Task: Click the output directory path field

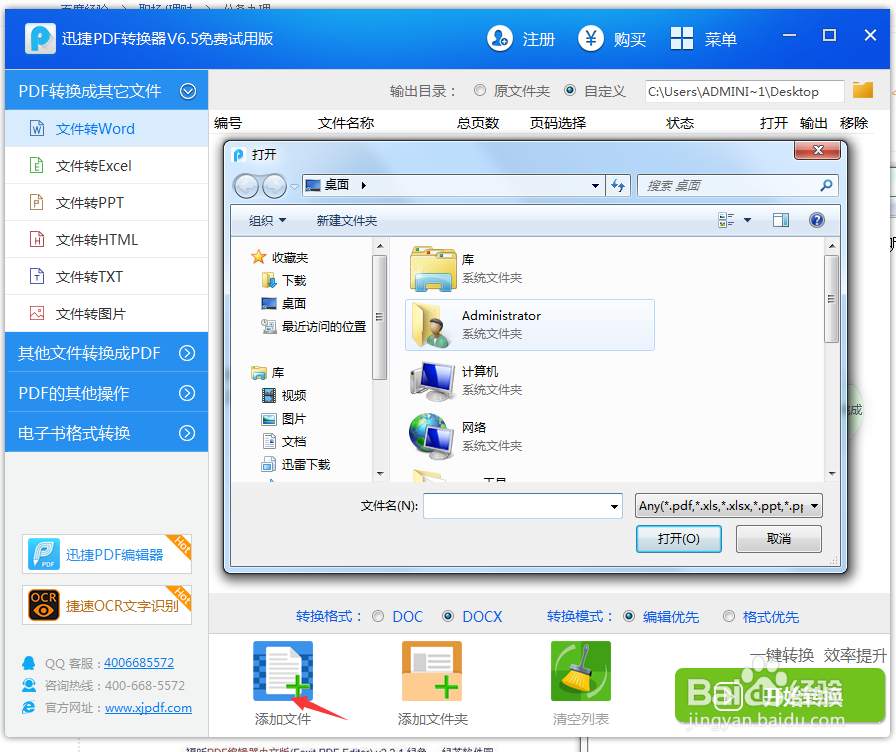Action: [744, 91]
